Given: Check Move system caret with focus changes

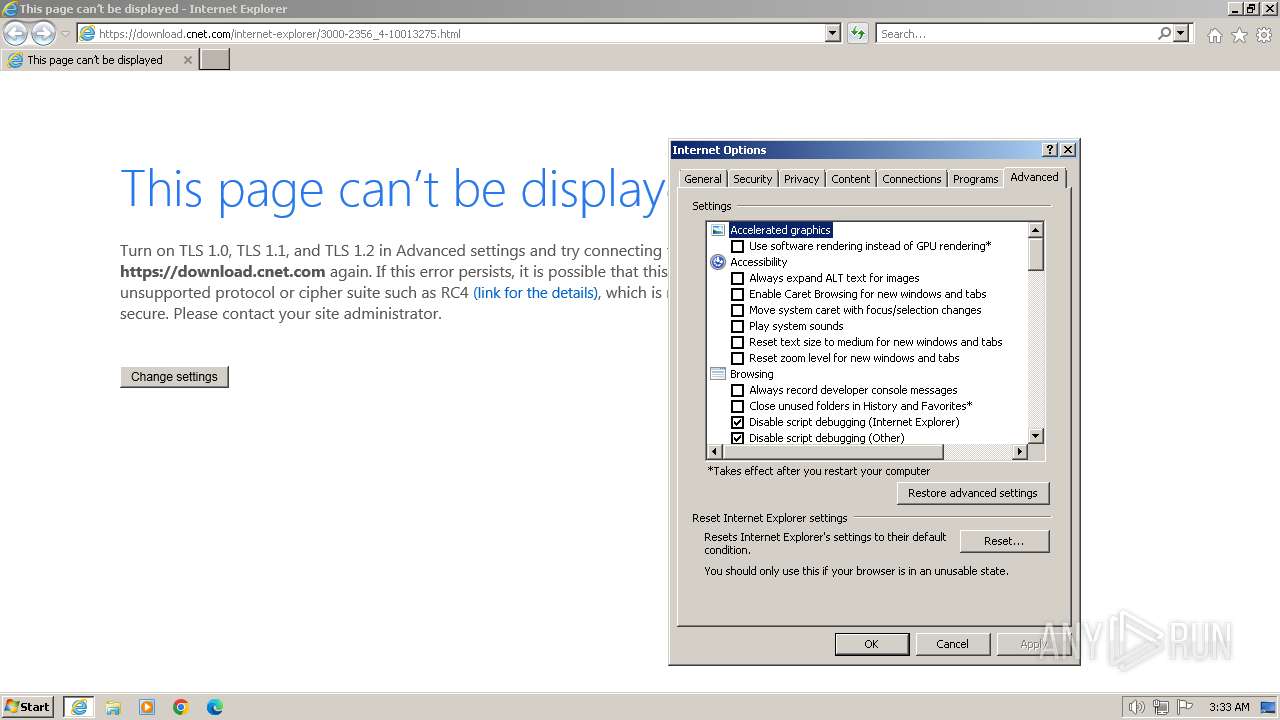Looking at the screenshot, I should [x=738, y=310].
